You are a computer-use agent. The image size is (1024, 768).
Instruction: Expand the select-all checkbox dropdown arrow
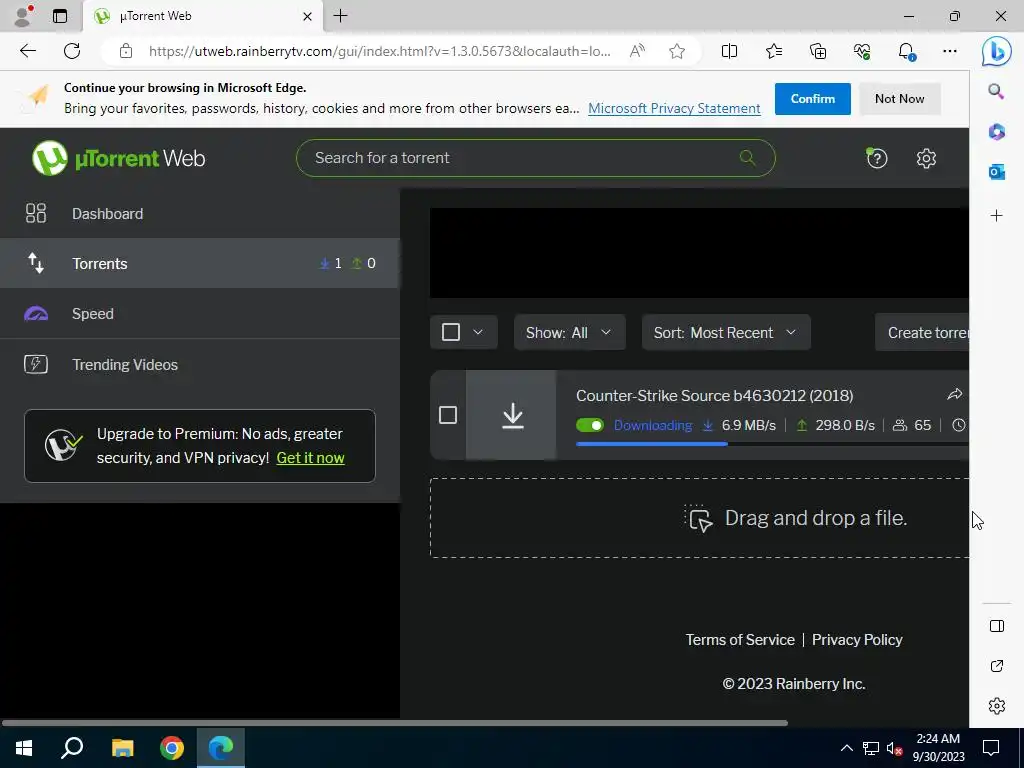[x=478, y=332]
